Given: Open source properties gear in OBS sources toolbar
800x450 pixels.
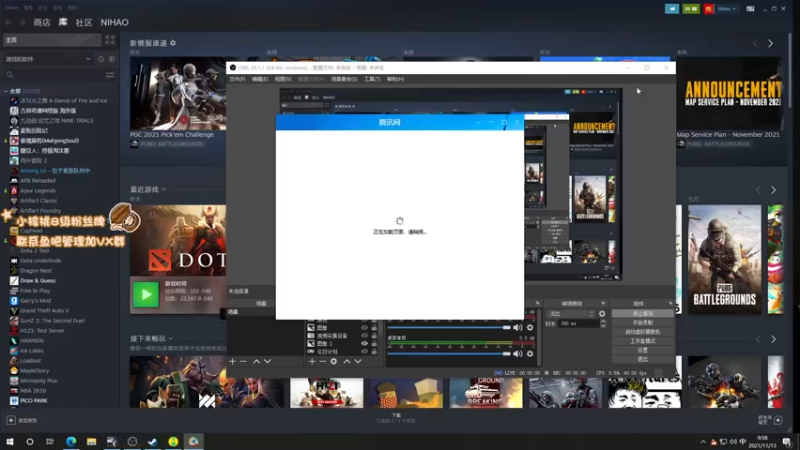Looking at the screenshot, I should click(x=334, y=361).
